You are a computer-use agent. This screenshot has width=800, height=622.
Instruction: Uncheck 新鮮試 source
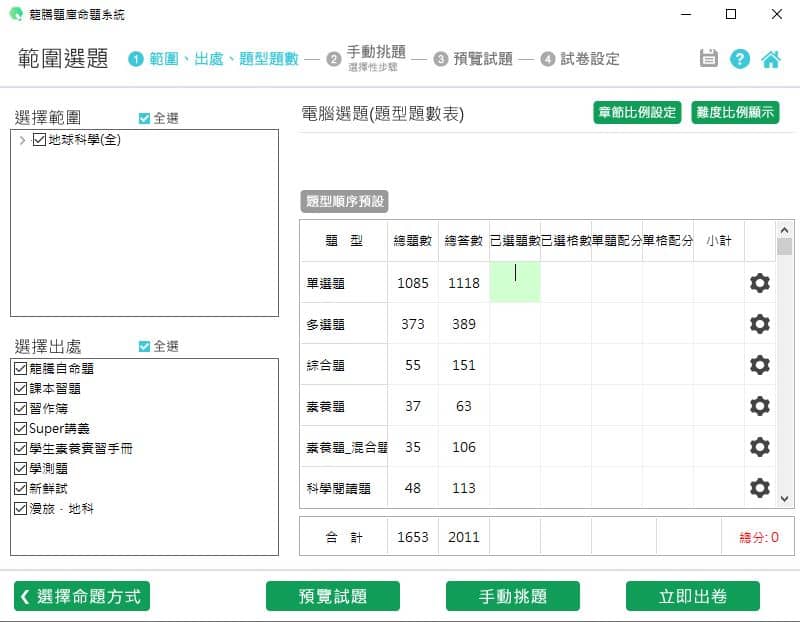tap(20, 488)
